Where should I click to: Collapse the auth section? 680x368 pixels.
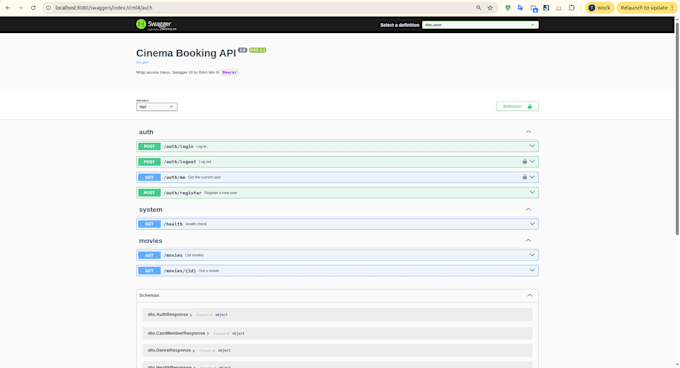[x=528, y=132]
